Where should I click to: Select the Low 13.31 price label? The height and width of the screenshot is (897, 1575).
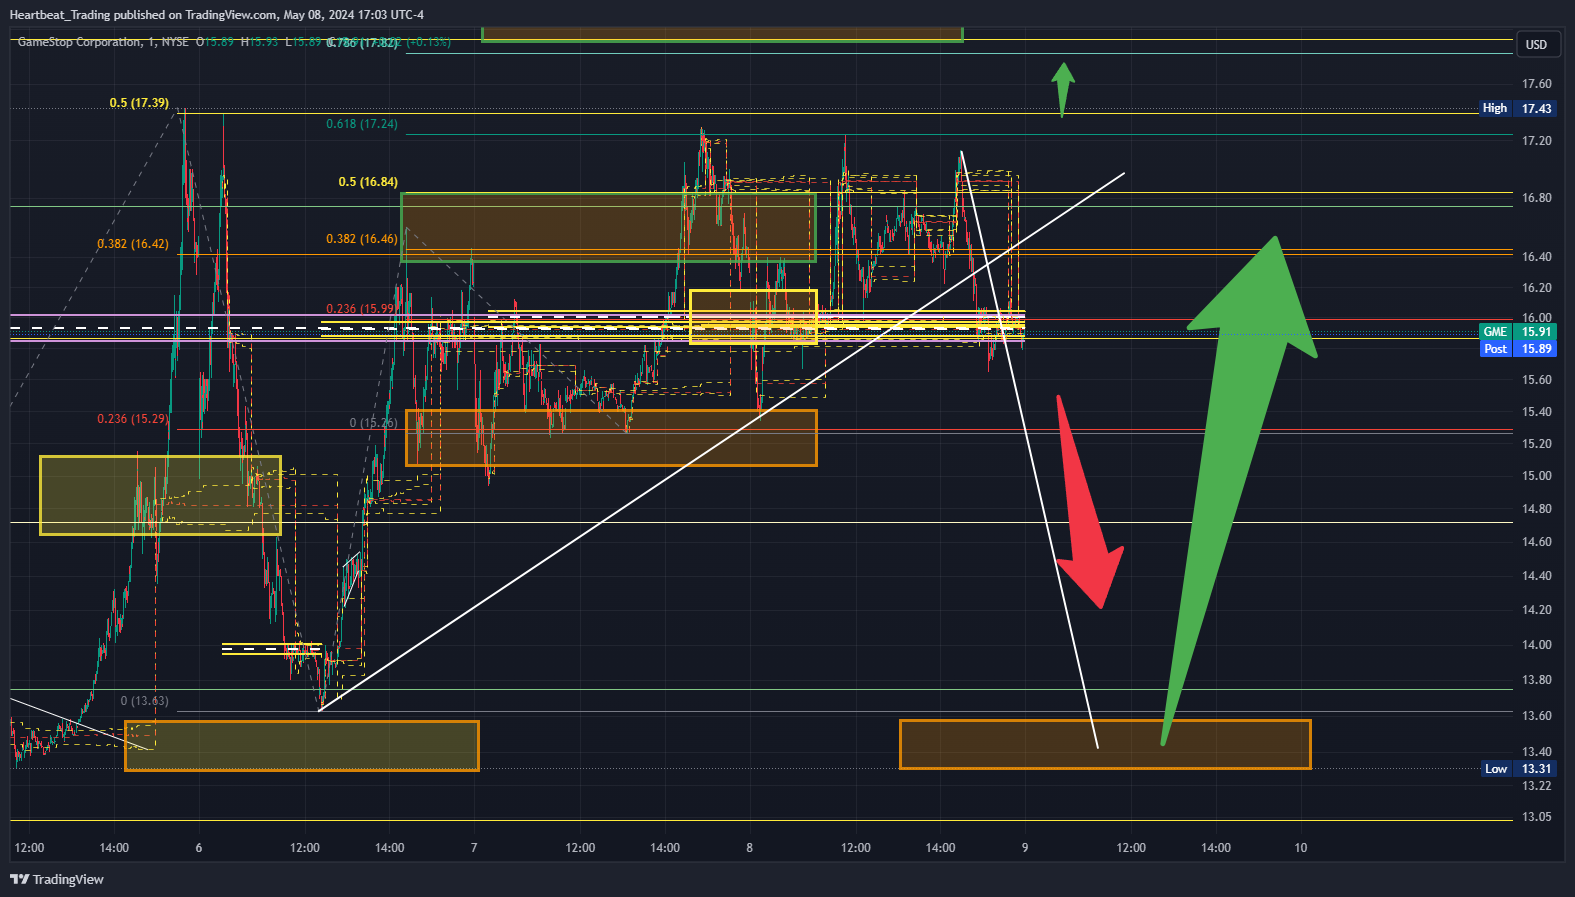1518,769
